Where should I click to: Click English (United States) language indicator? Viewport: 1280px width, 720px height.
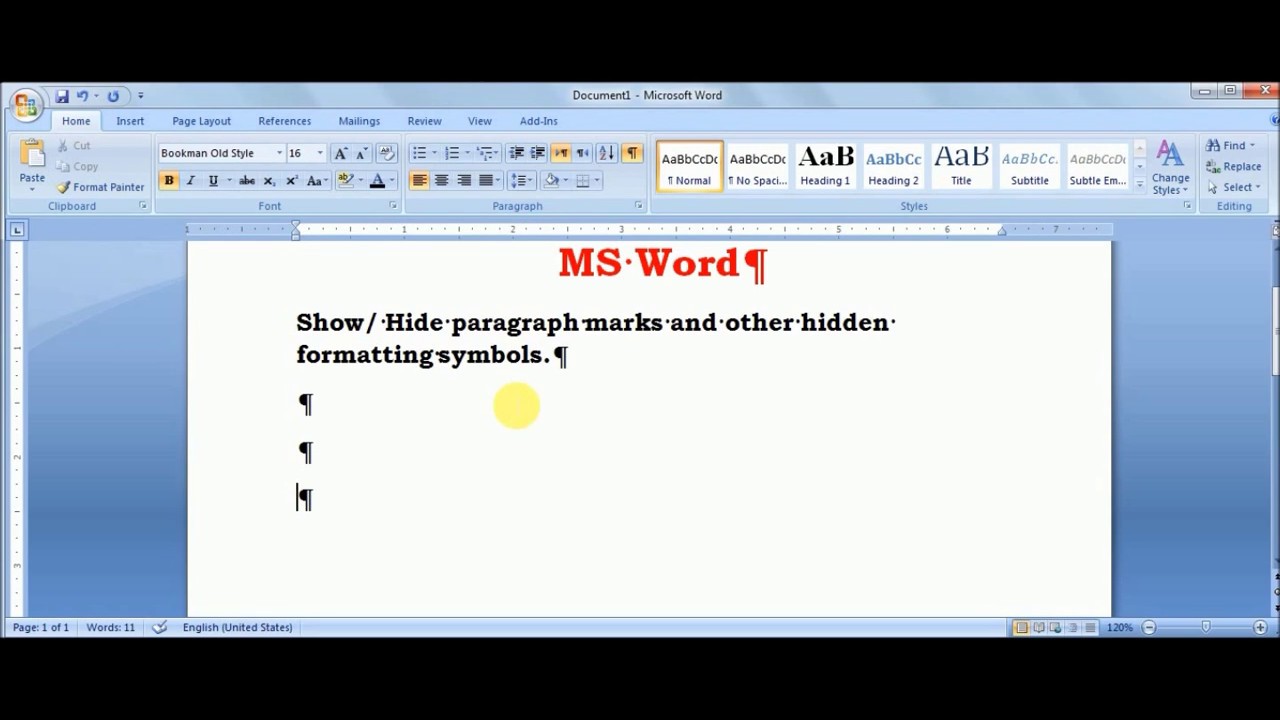point(237,627)
